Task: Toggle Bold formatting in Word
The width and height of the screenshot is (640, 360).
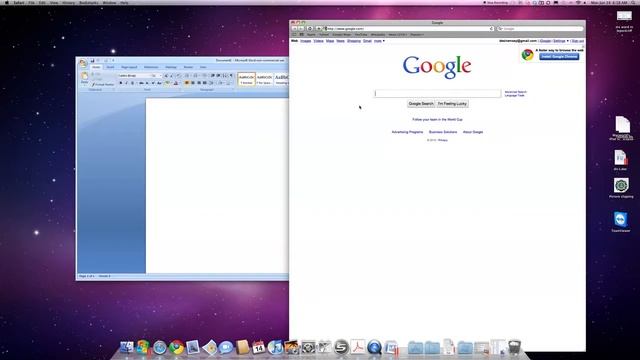Action: point(120,83)
